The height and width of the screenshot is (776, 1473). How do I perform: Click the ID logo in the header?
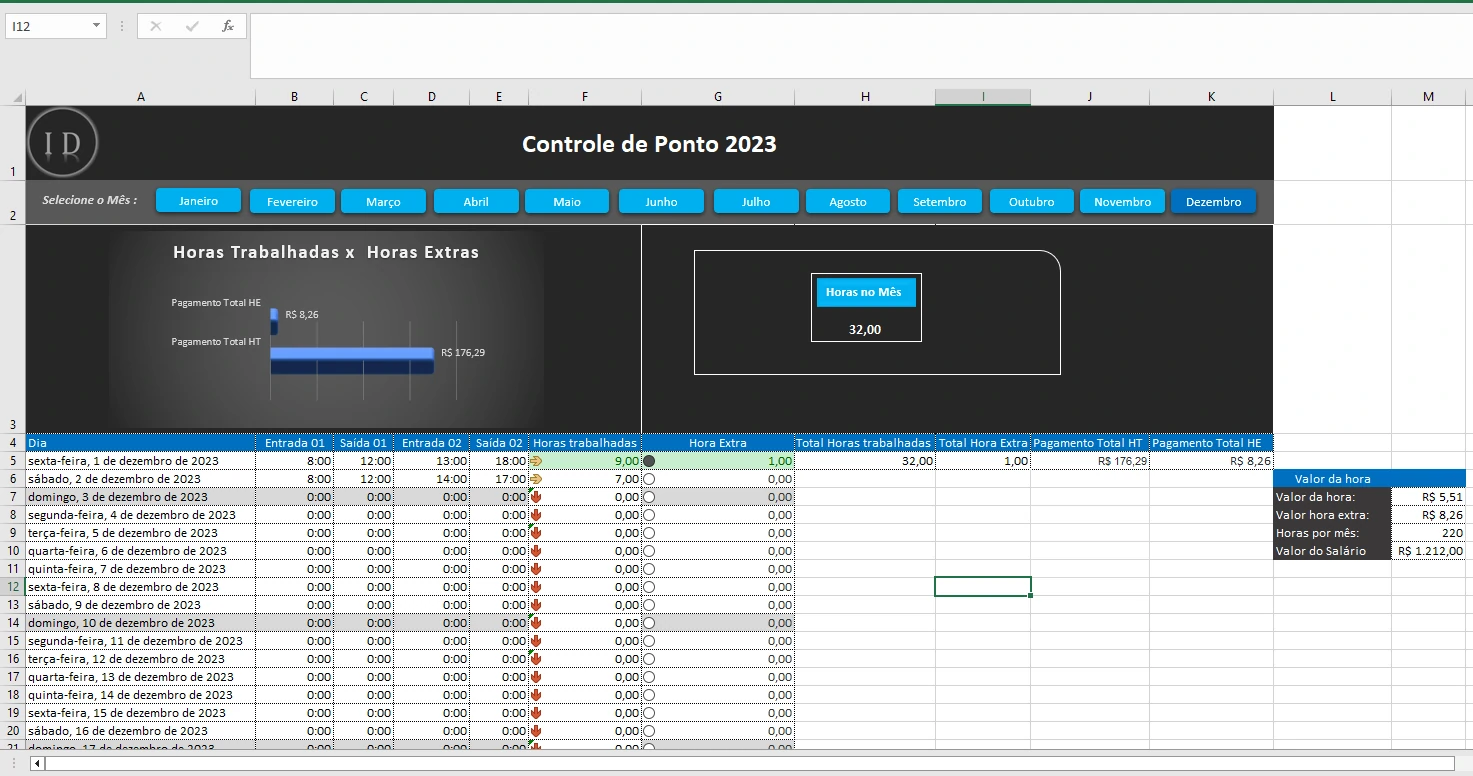point(63,143)
